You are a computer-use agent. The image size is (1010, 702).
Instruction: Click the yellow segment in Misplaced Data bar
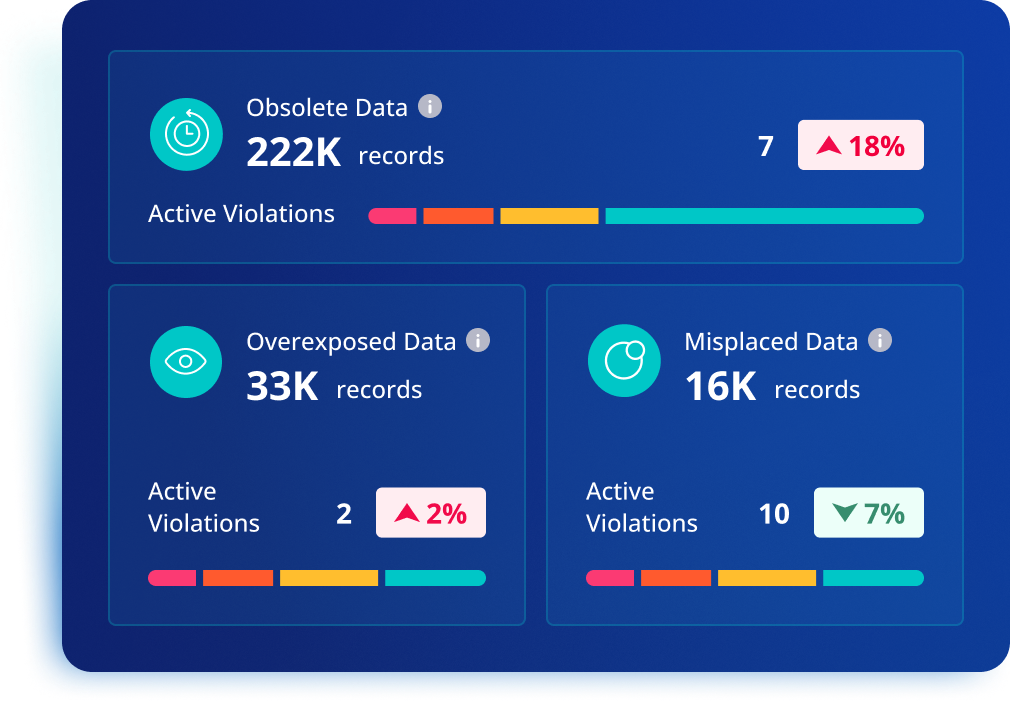(767, 578)
